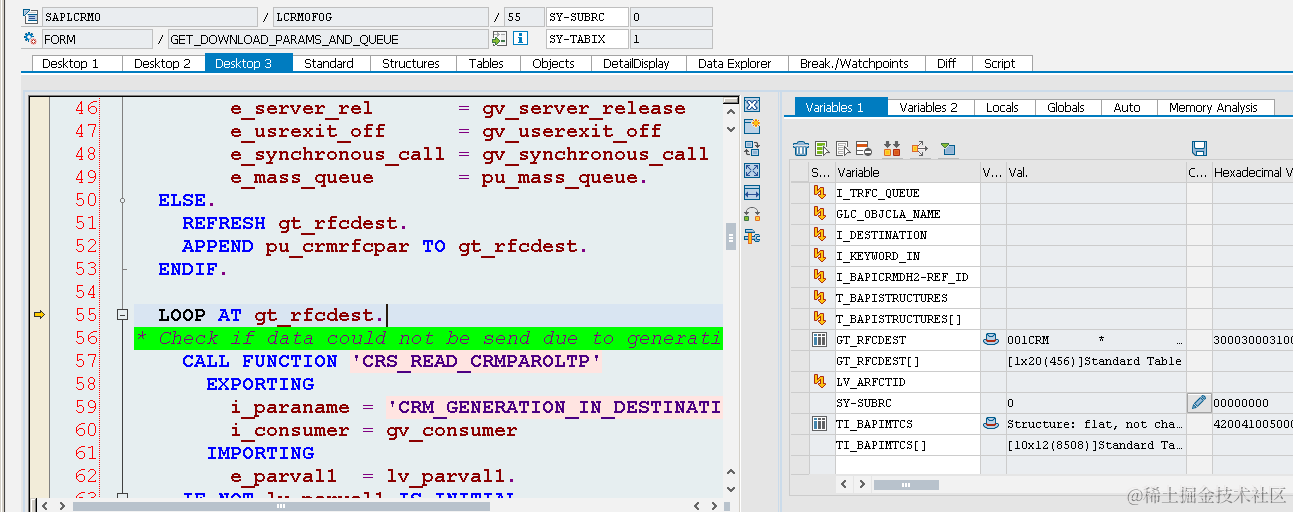Click the I_BAPICRMDH2-REF_ID variable cell
The image size is (1293, 512).
click(x=907, y=277)
